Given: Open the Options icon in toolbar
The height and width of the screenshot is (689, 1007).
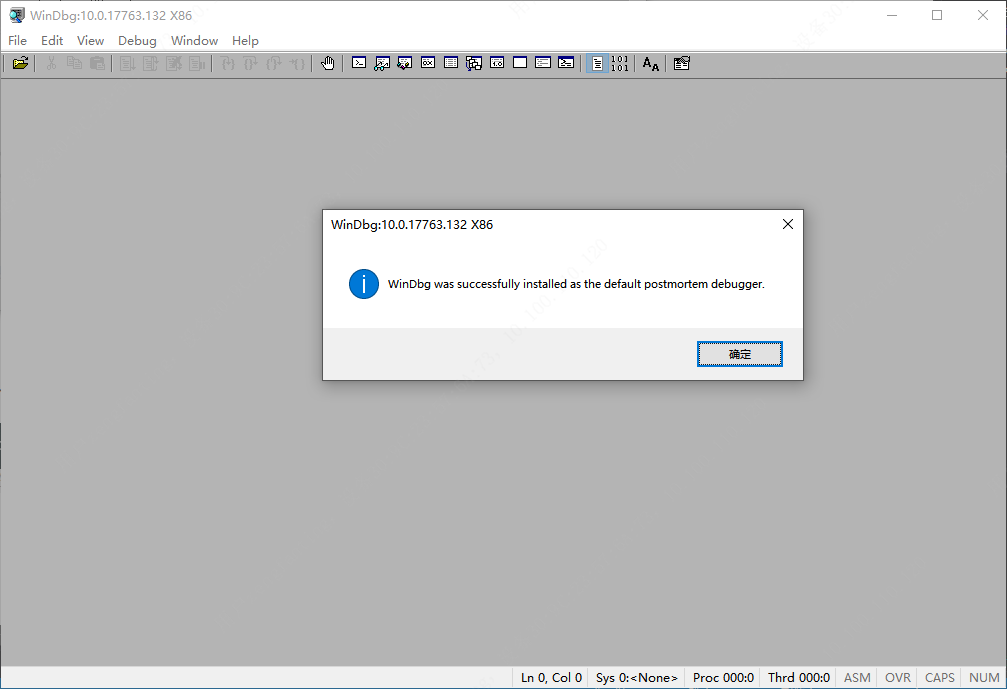Looking at the screenshot, I should tap(682, 63).
